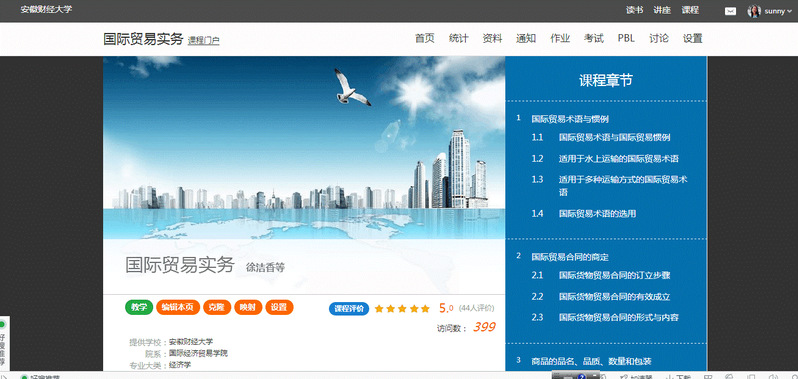Click the 克隆 clone button

tap(217, 307)
